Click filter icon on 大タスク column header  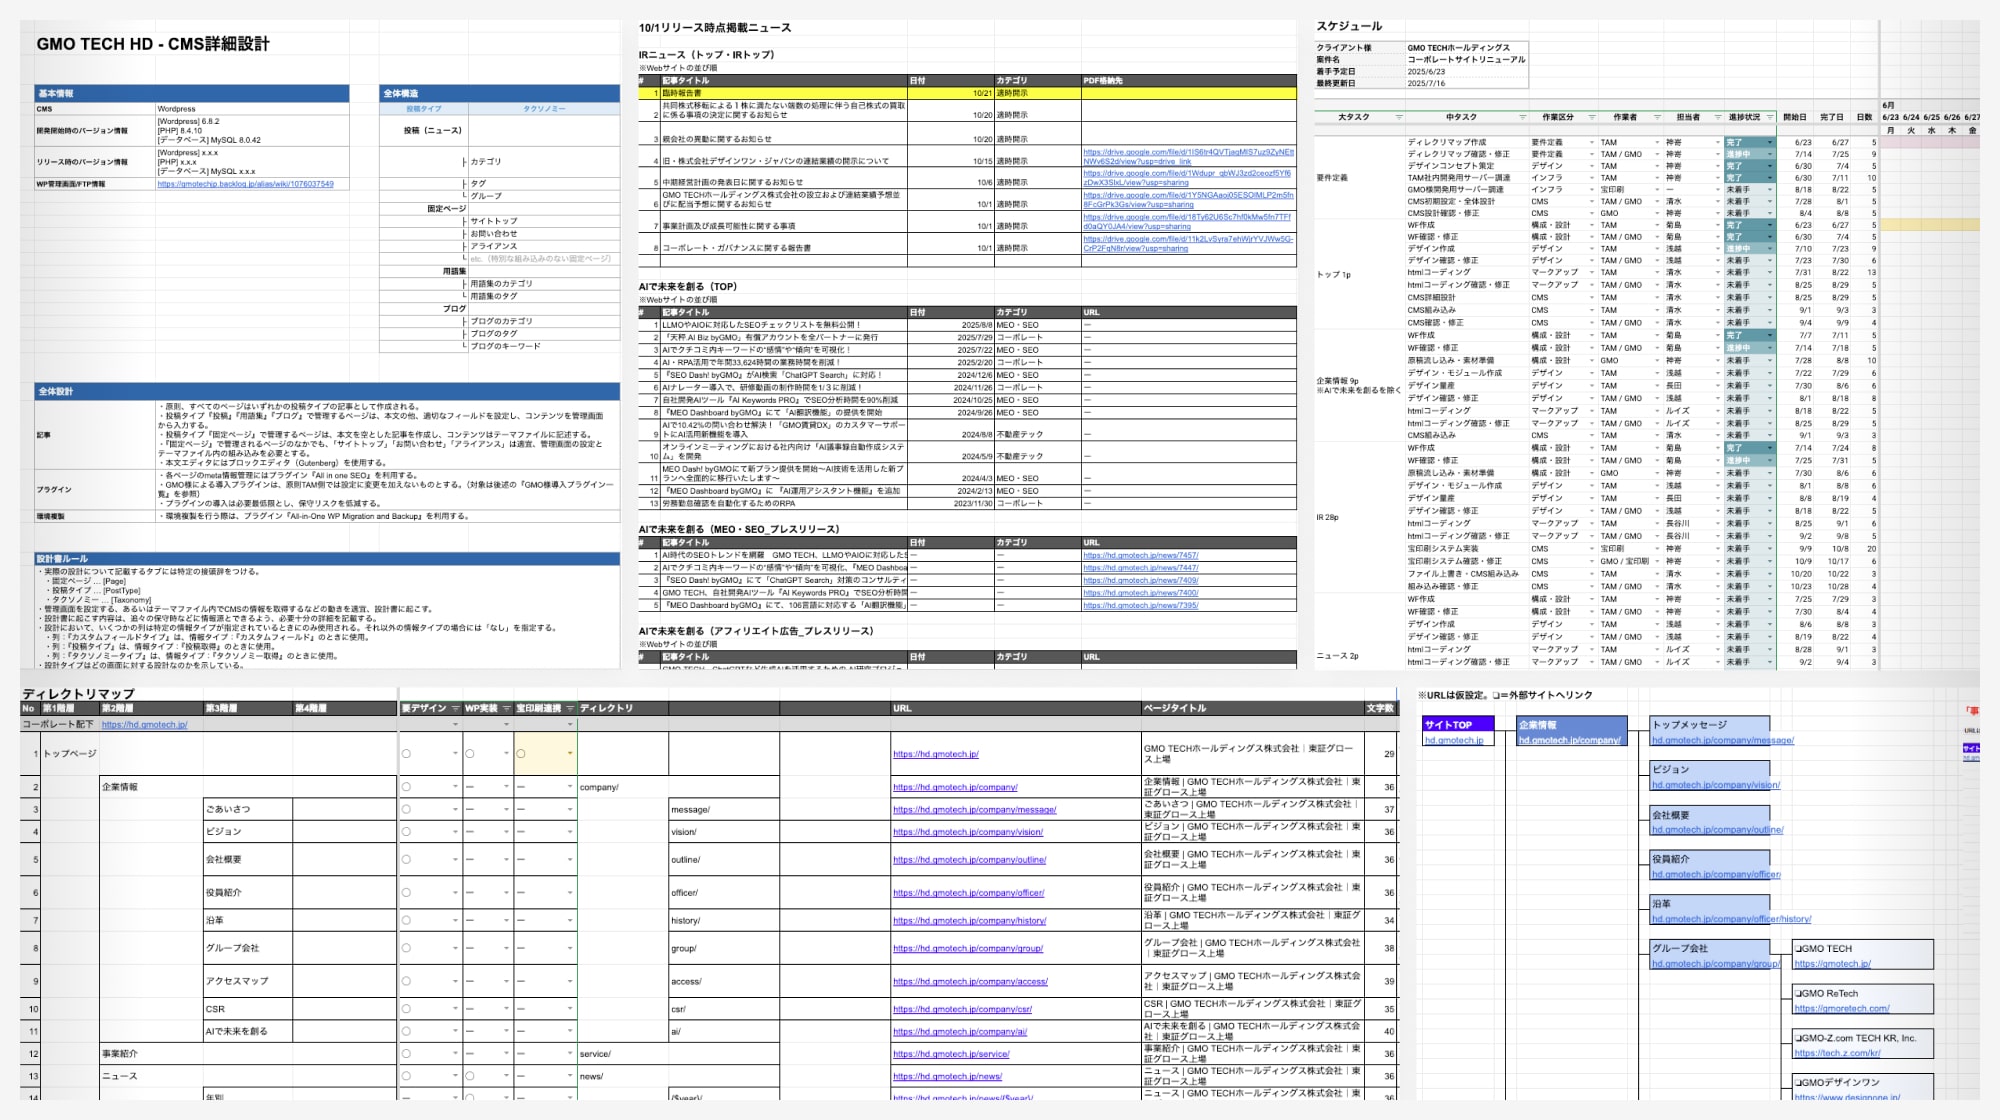pos(1398,117)
